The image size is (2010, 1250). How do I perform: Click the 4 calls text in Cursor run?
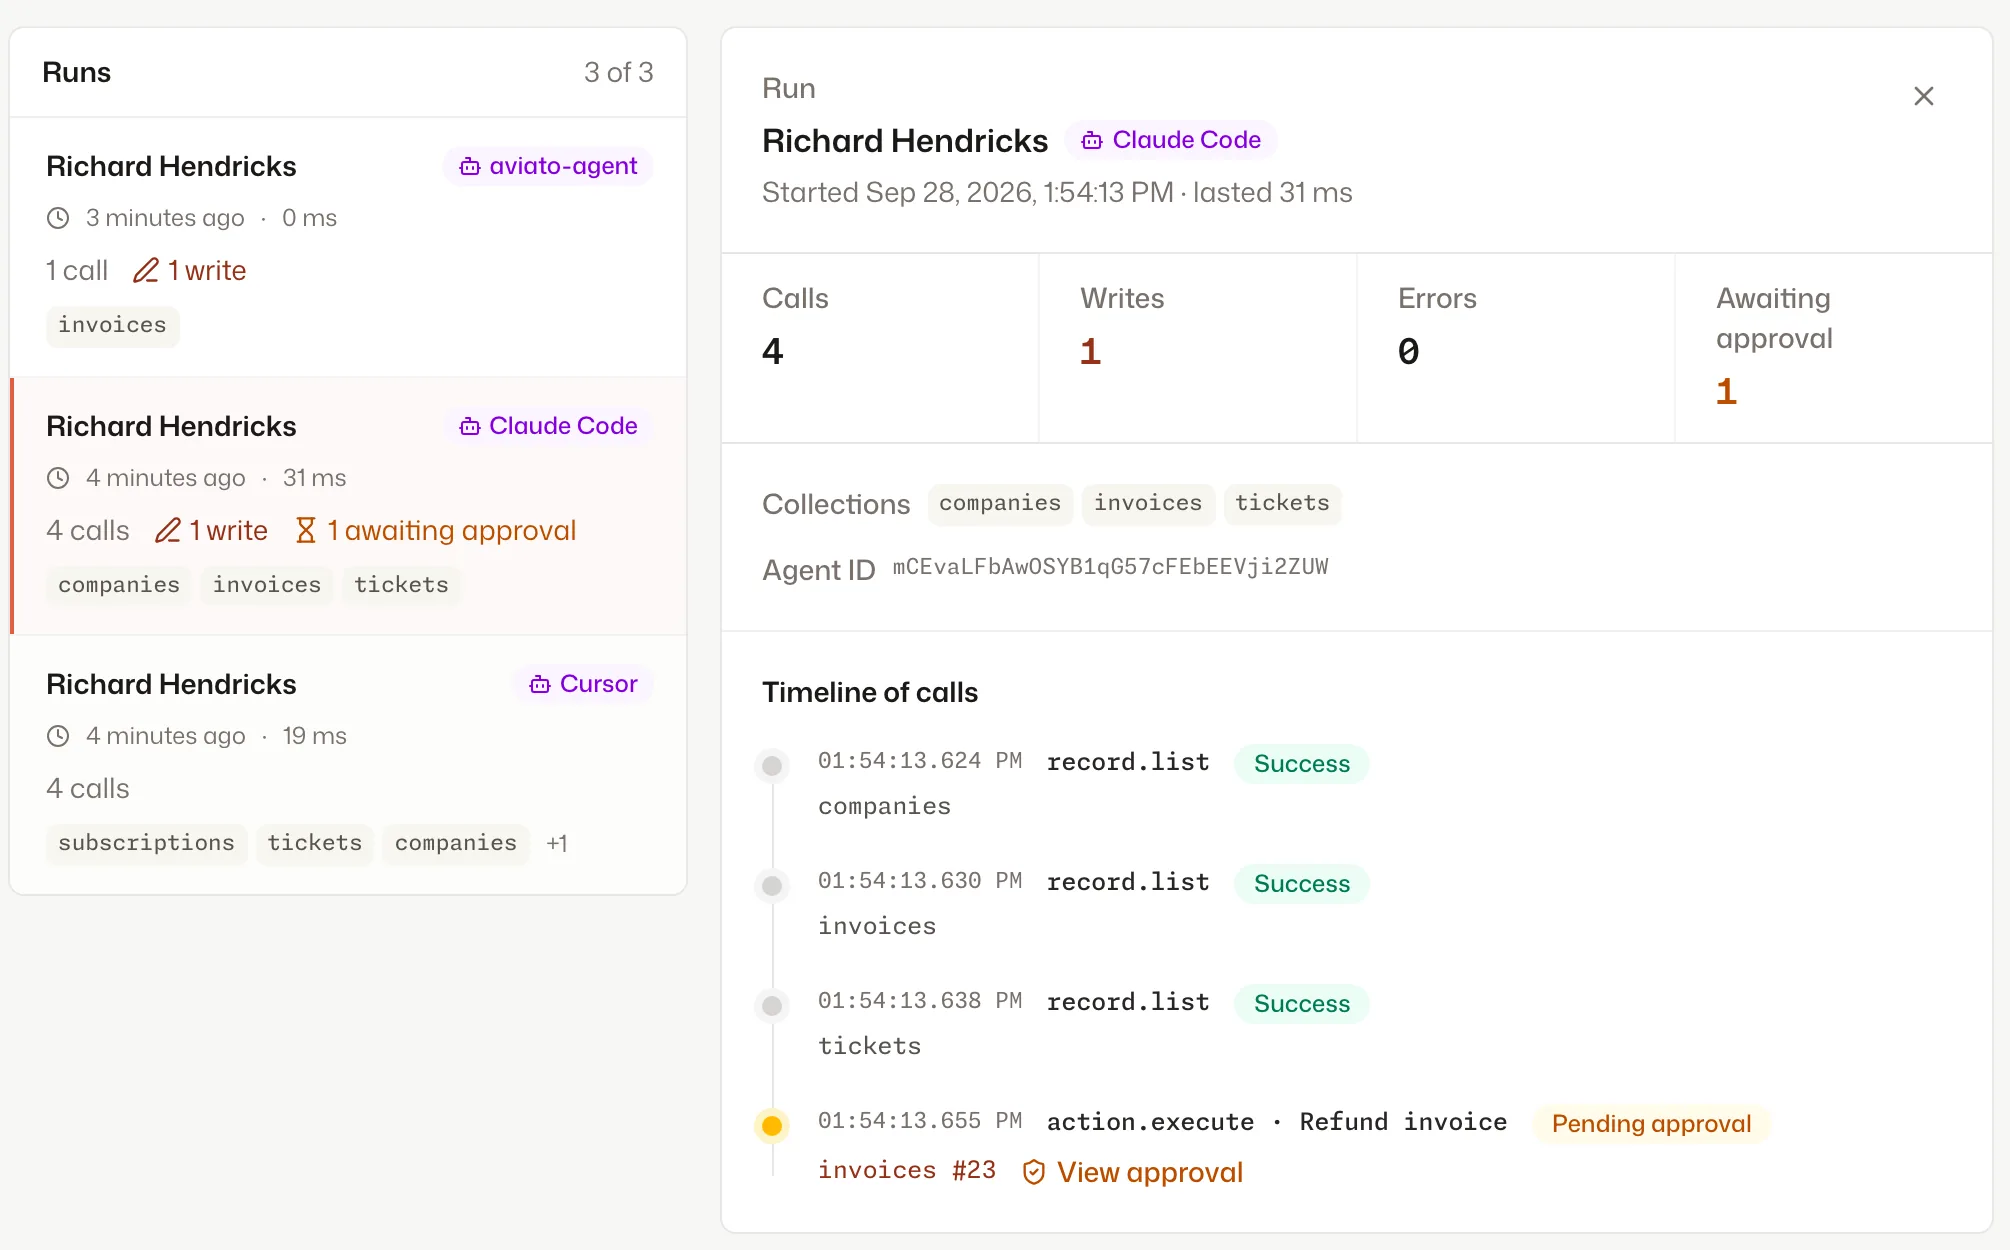pos(88,789)
